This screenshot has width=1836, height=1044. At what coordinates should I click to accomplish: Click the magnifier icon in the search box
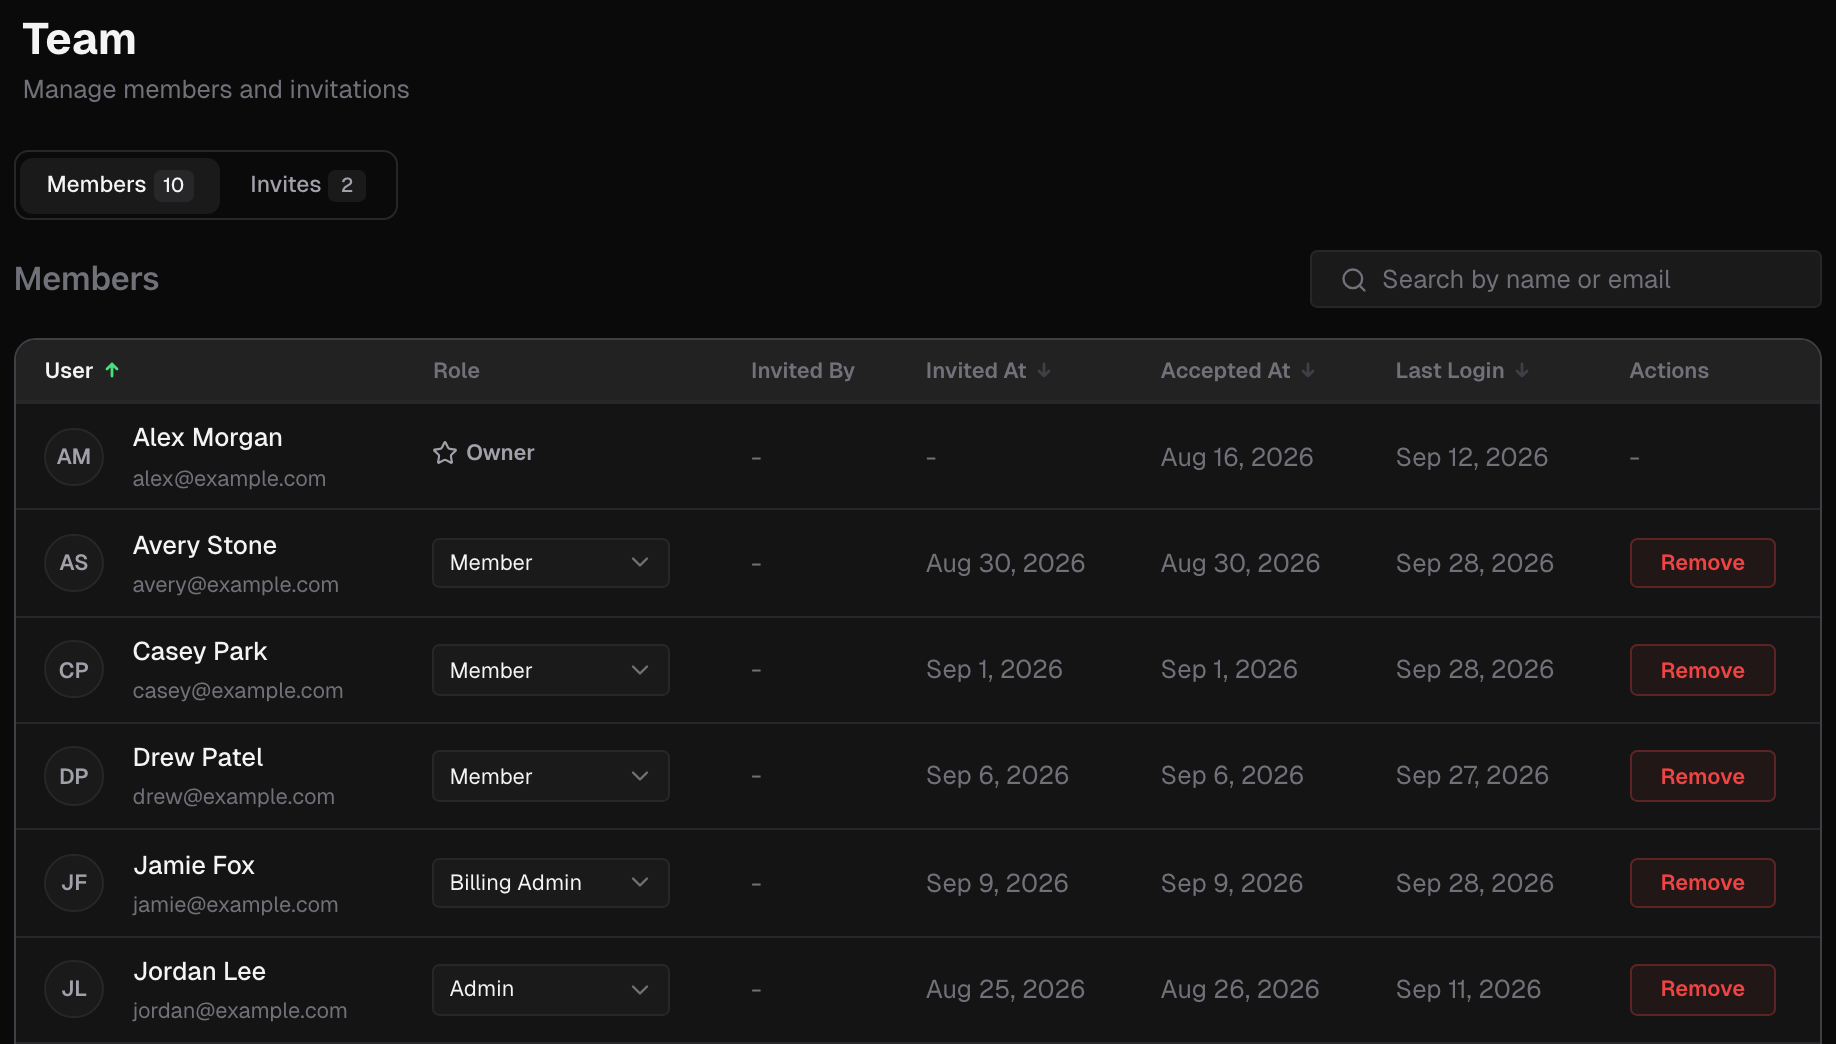coord(1354,280)
